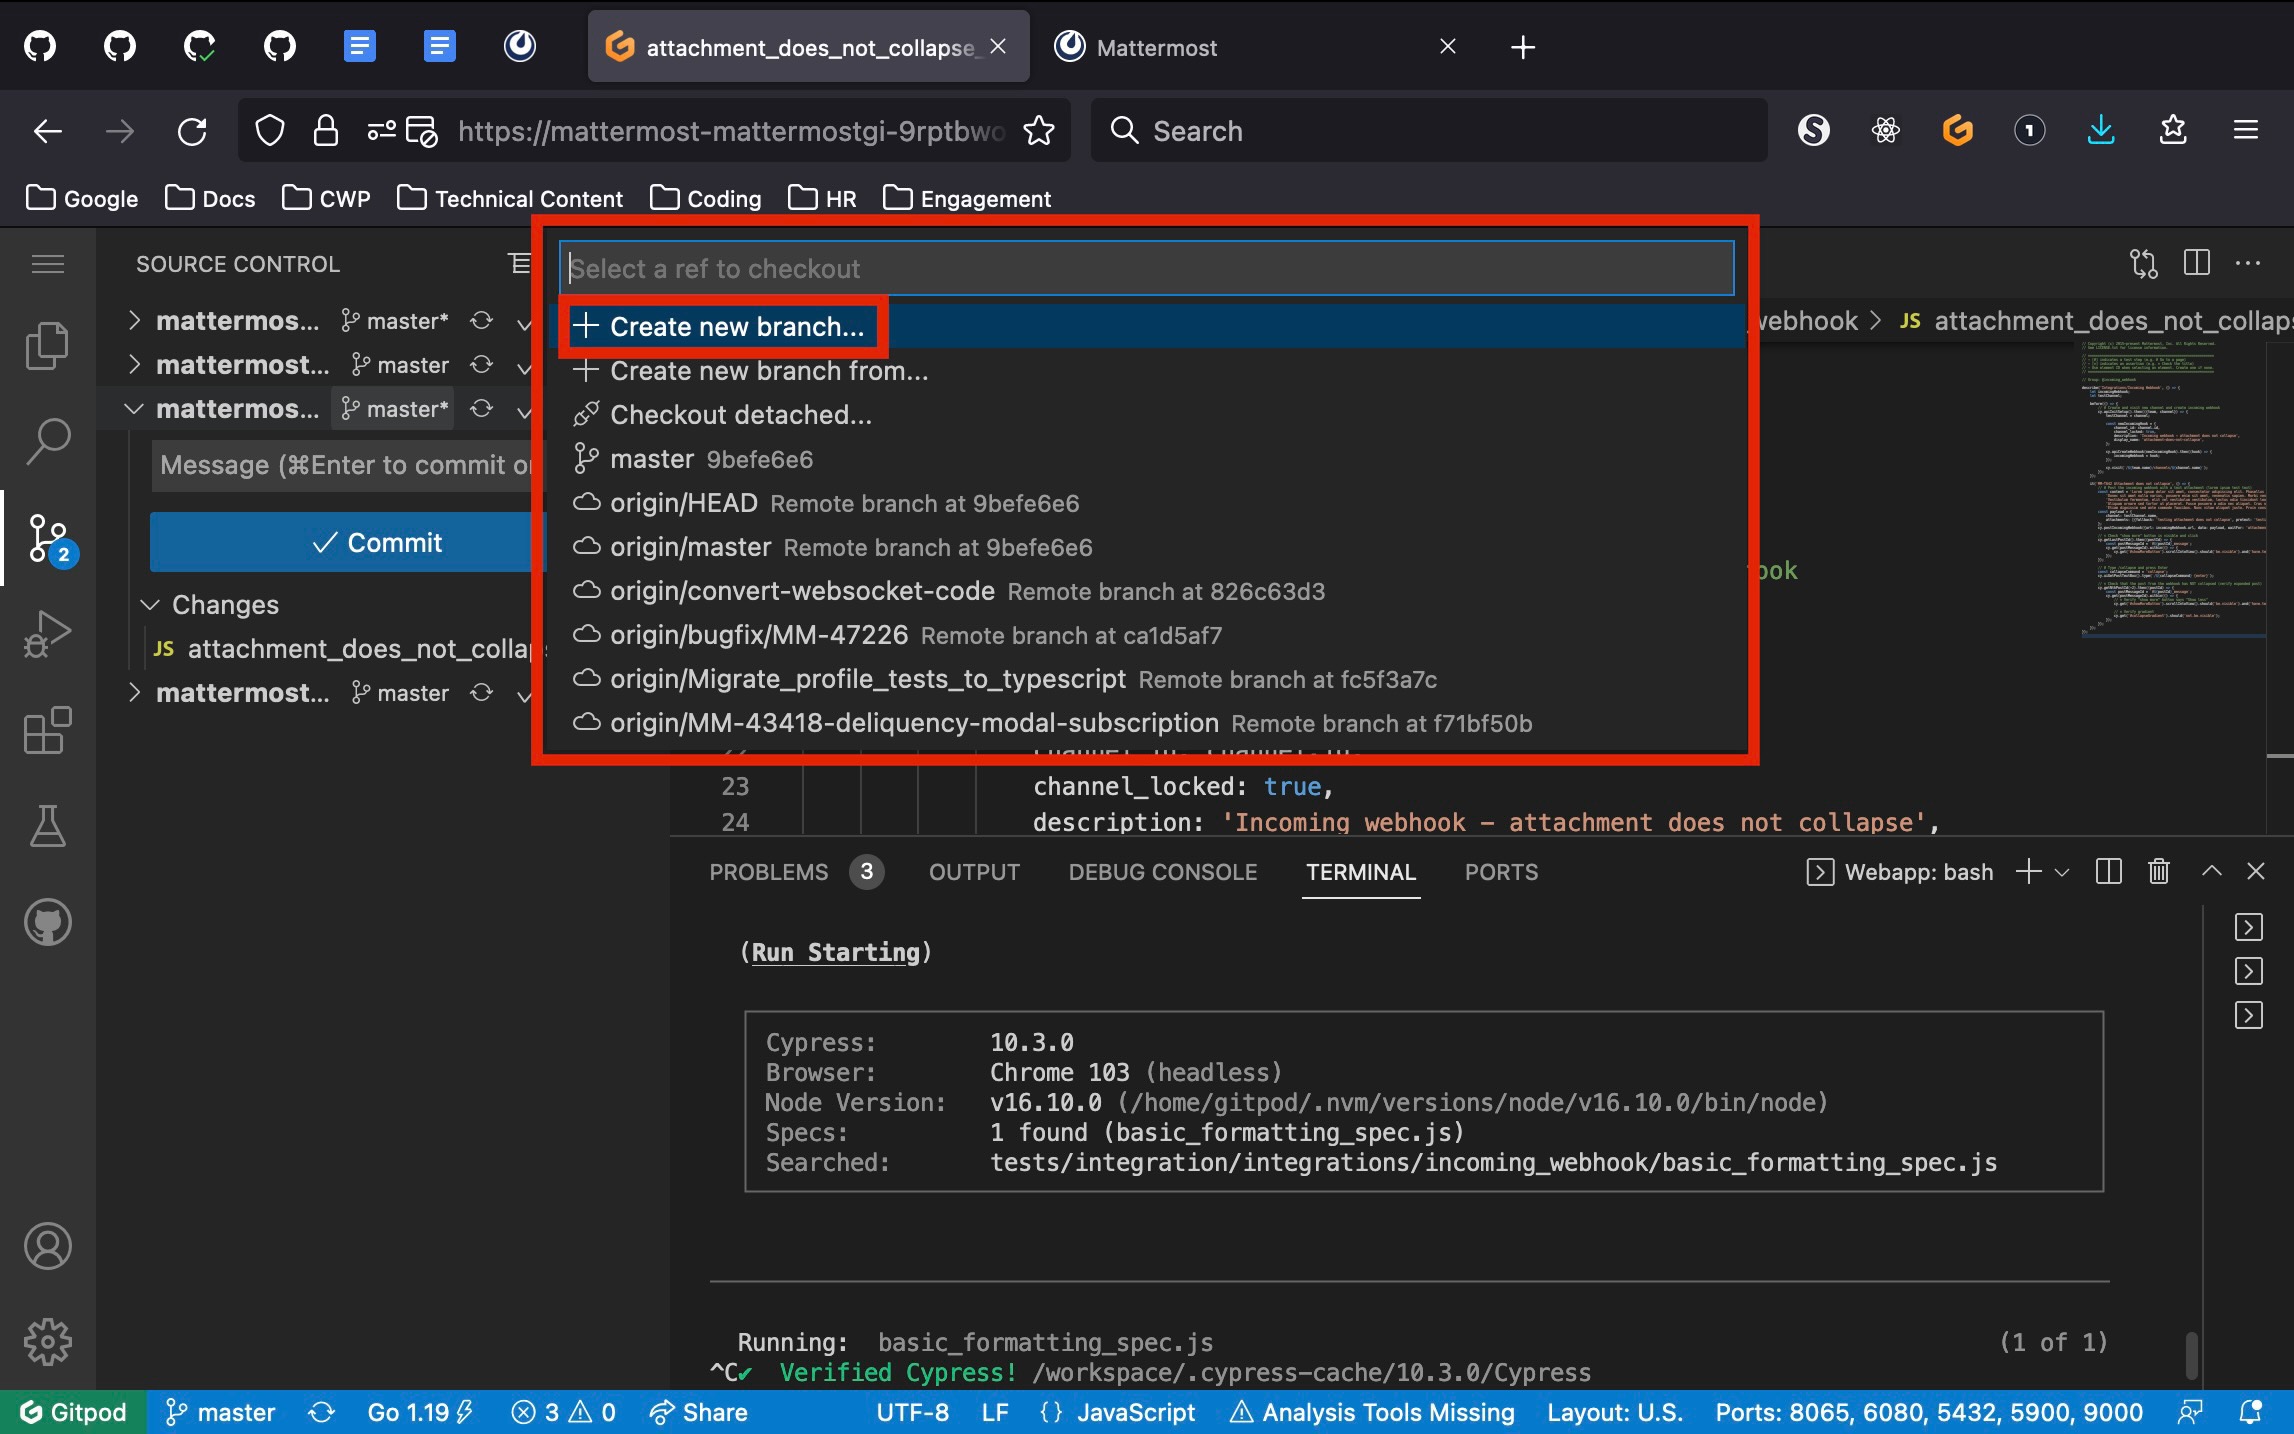Open the Search view in activity bar

[x=47, y=441]
